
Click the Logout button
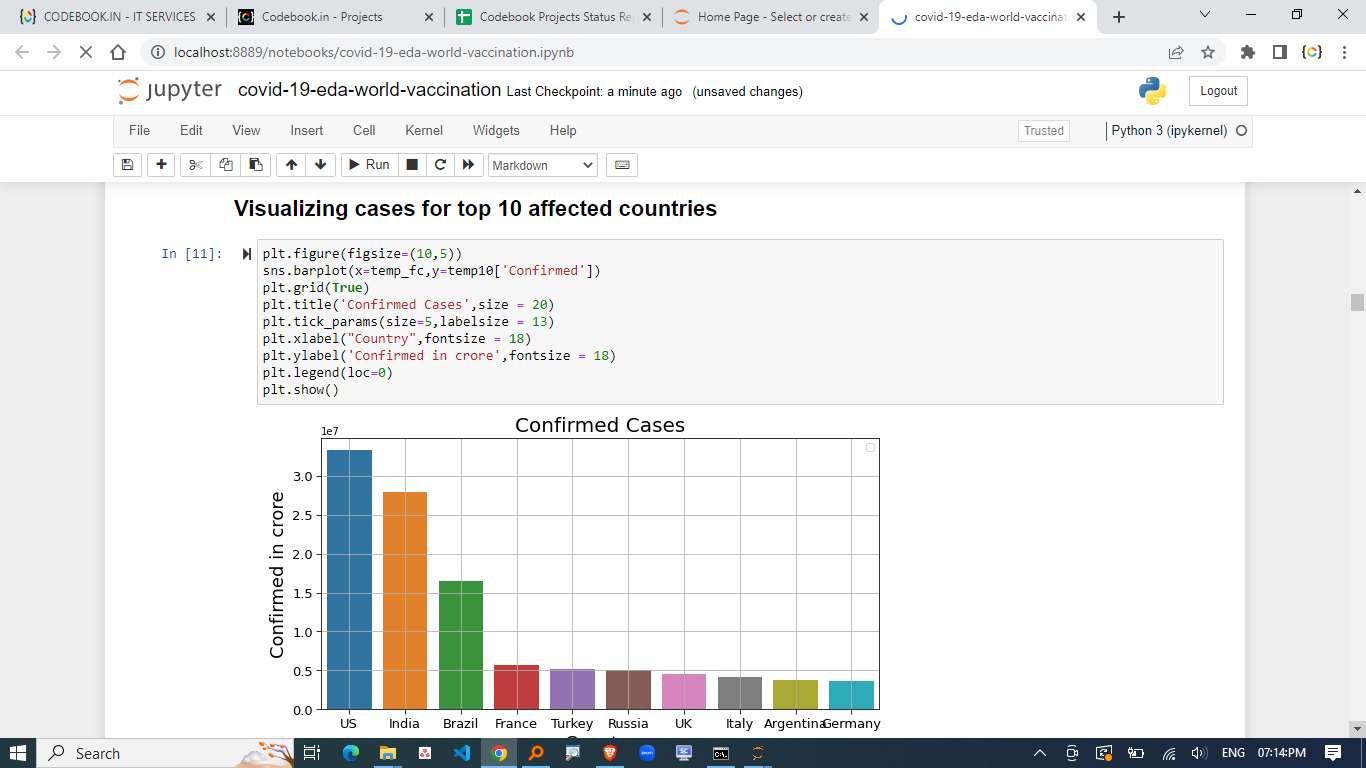[1218, 91]
